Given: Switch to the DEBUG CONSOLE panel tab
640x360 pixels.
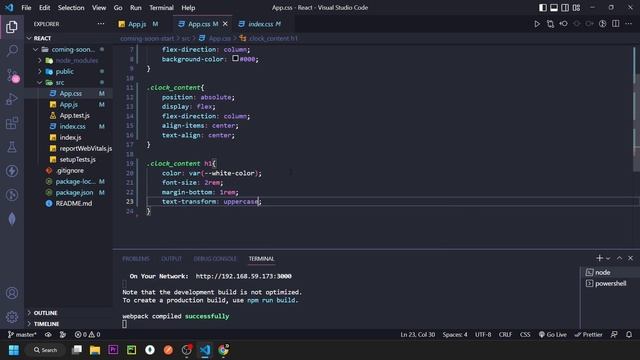Looking at the screenshot, I should pyautogui.click(x=215, y=259).
